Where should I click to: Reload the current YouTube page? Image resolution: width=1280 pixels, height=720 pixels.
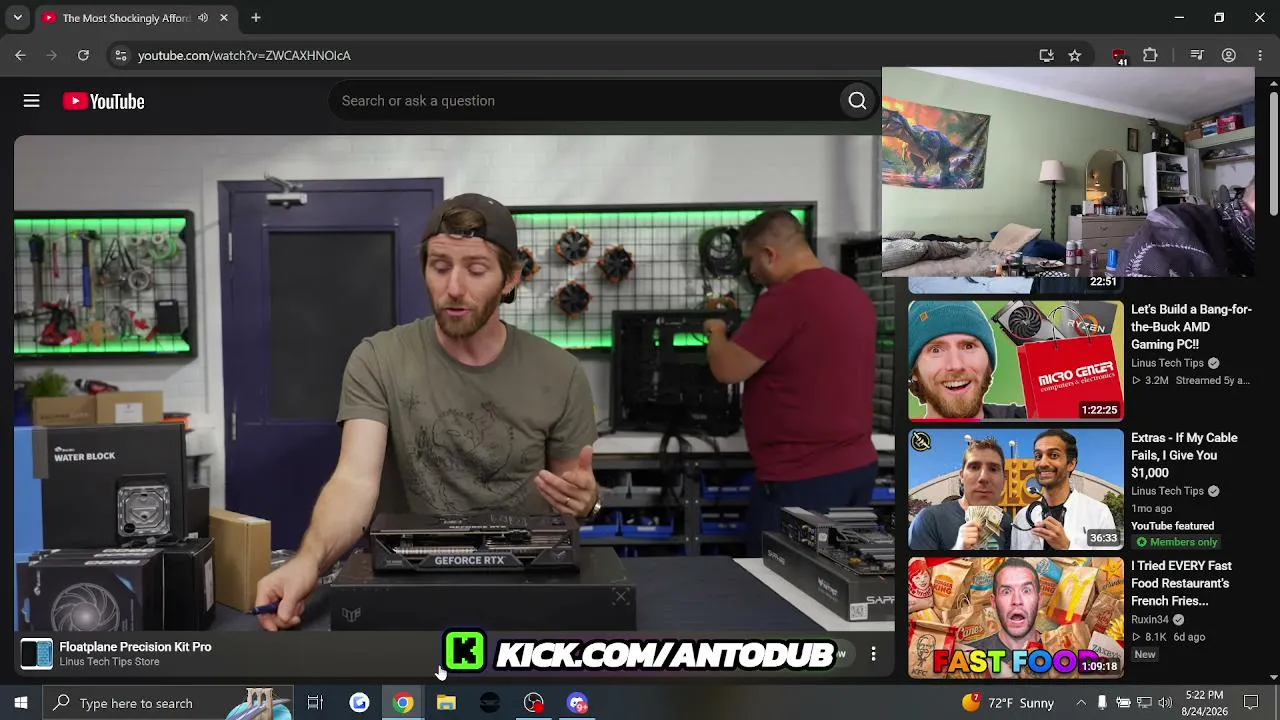click(x=83, y=56)
